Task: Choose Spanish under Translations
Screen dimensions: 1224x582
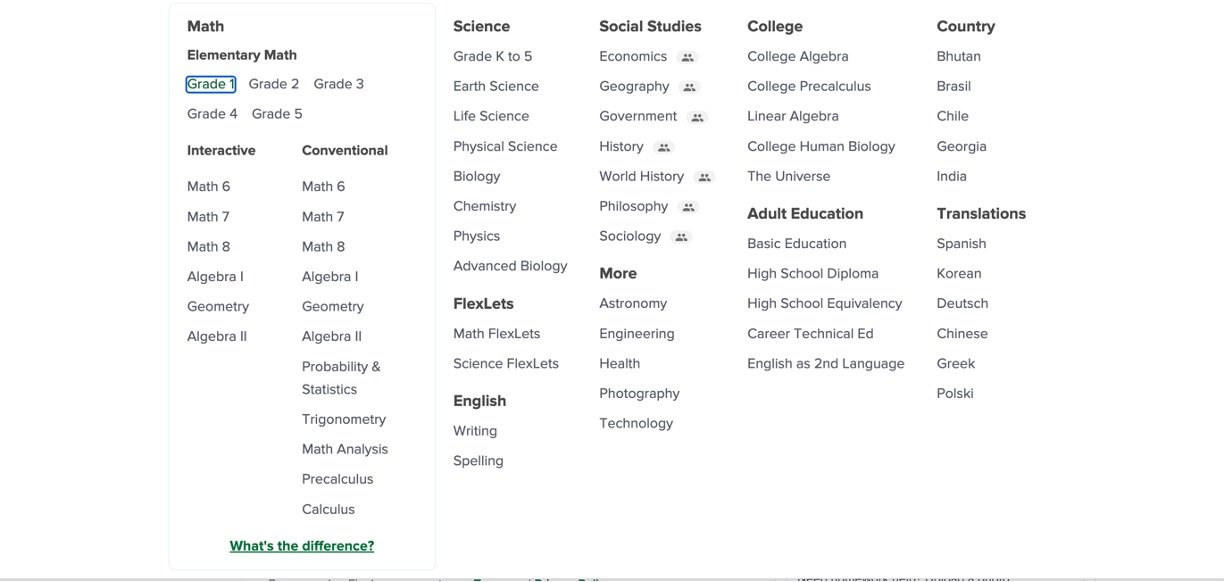Action: coord(962,243)
